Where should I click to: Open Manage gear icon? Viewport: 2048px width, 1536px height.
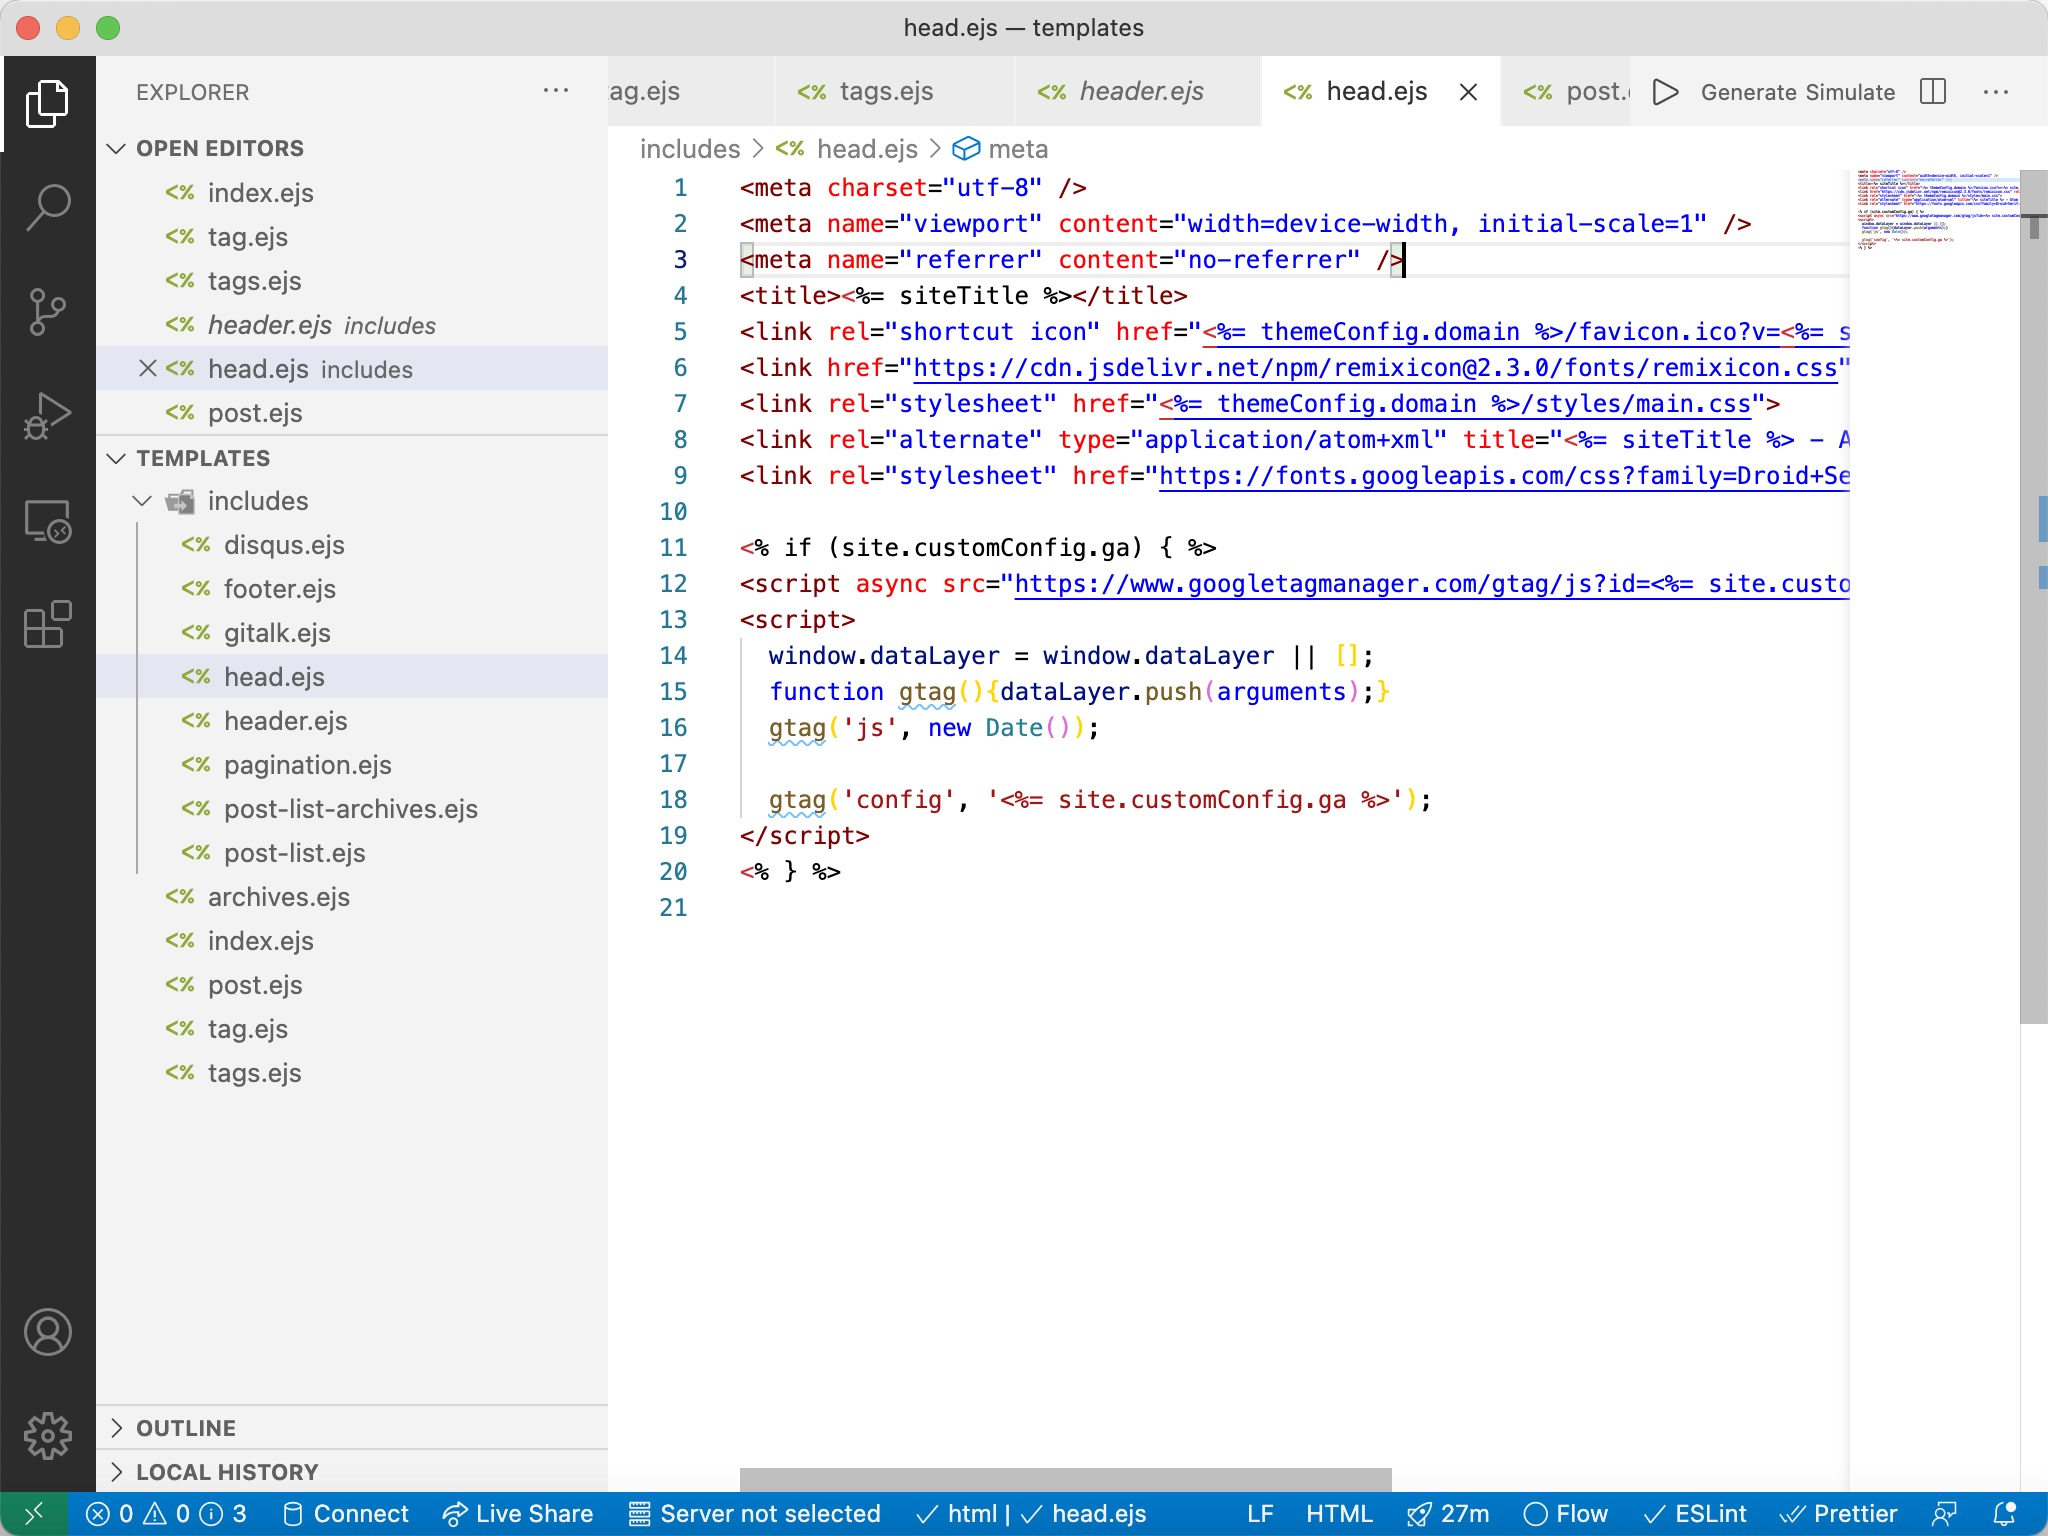47,1436
